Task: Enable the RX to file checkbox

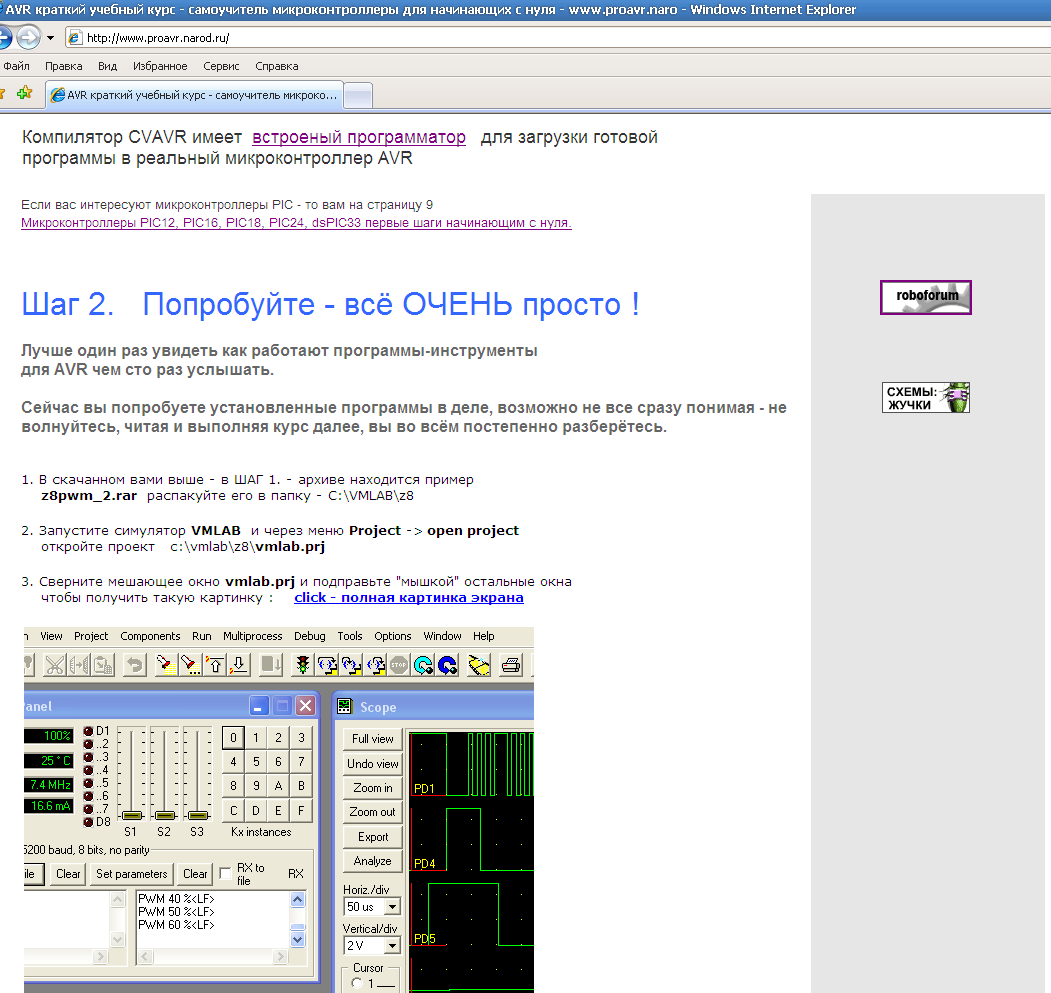Action: pos(226,874)
